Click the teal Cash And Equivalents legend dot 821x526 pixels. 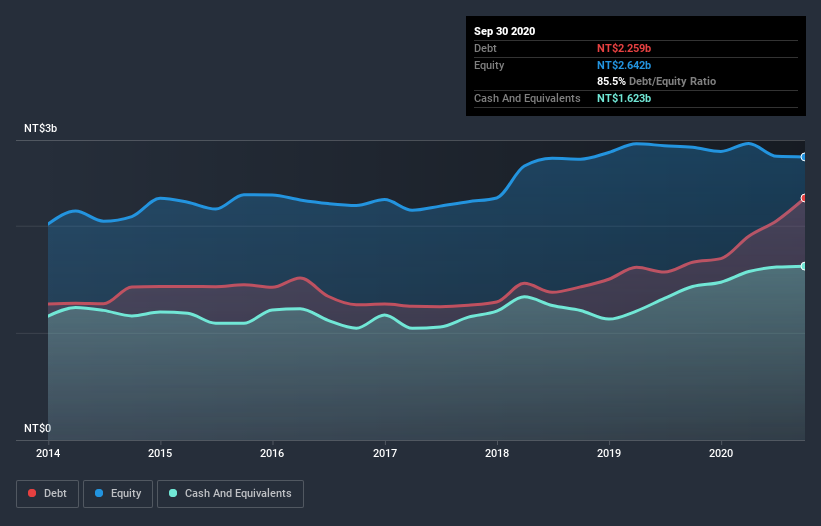tap(173, 493)
